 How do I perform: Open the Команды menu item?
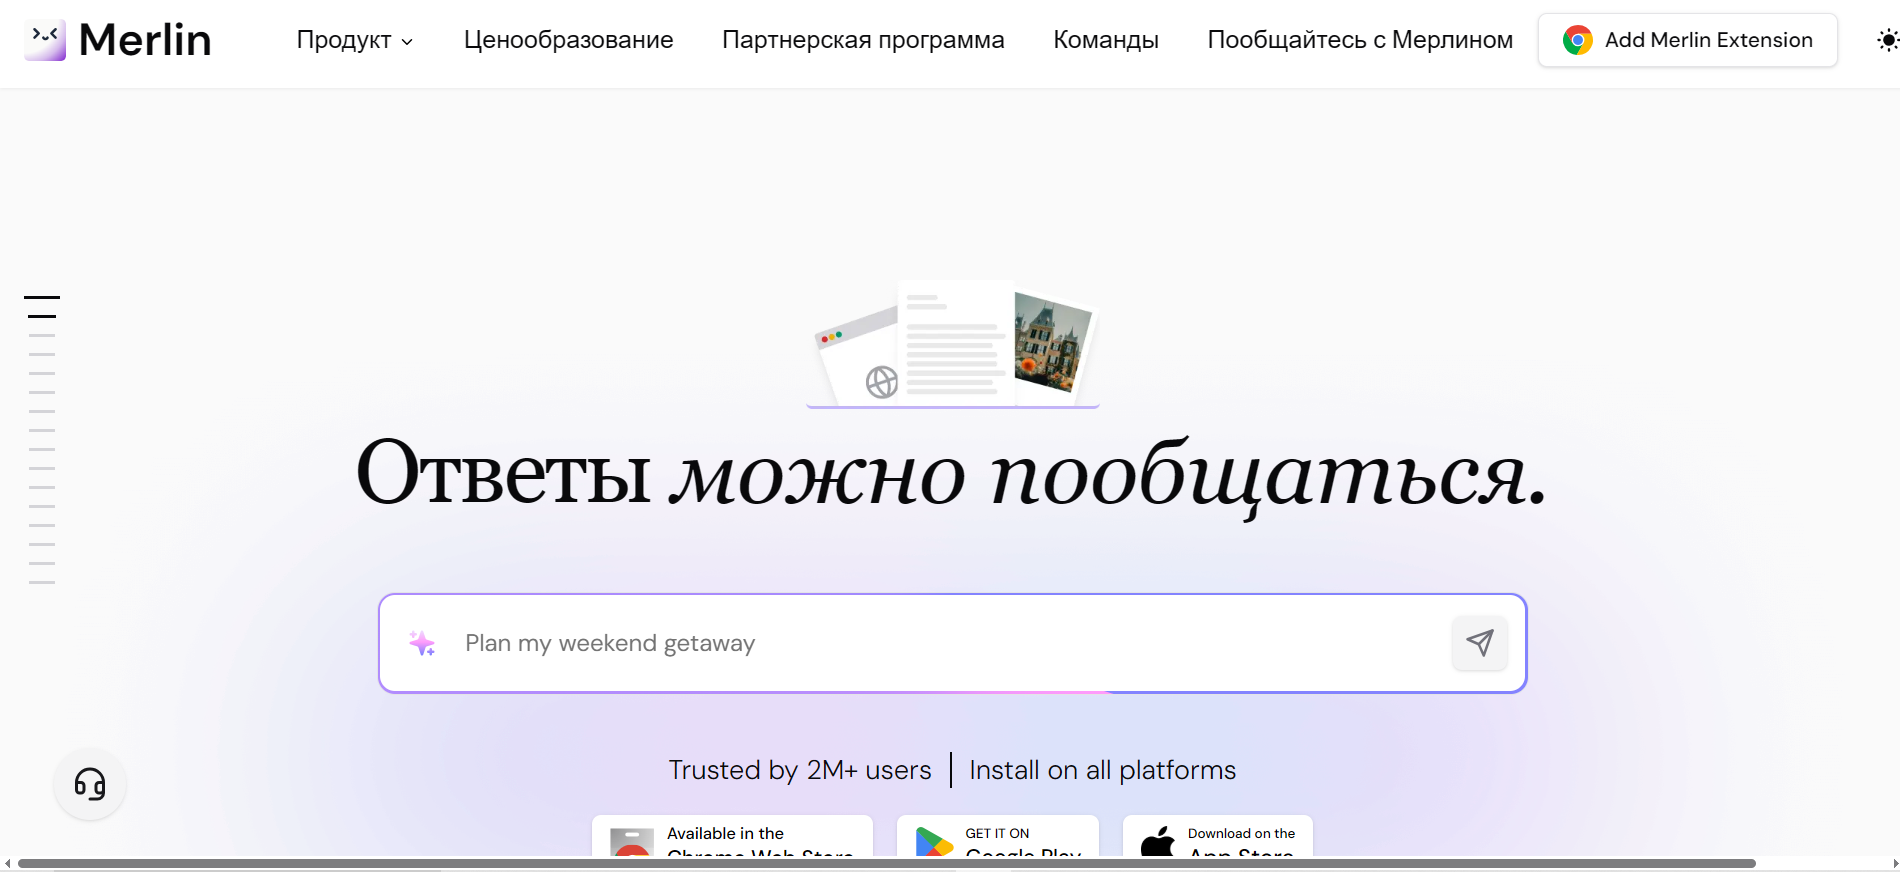1106,40
